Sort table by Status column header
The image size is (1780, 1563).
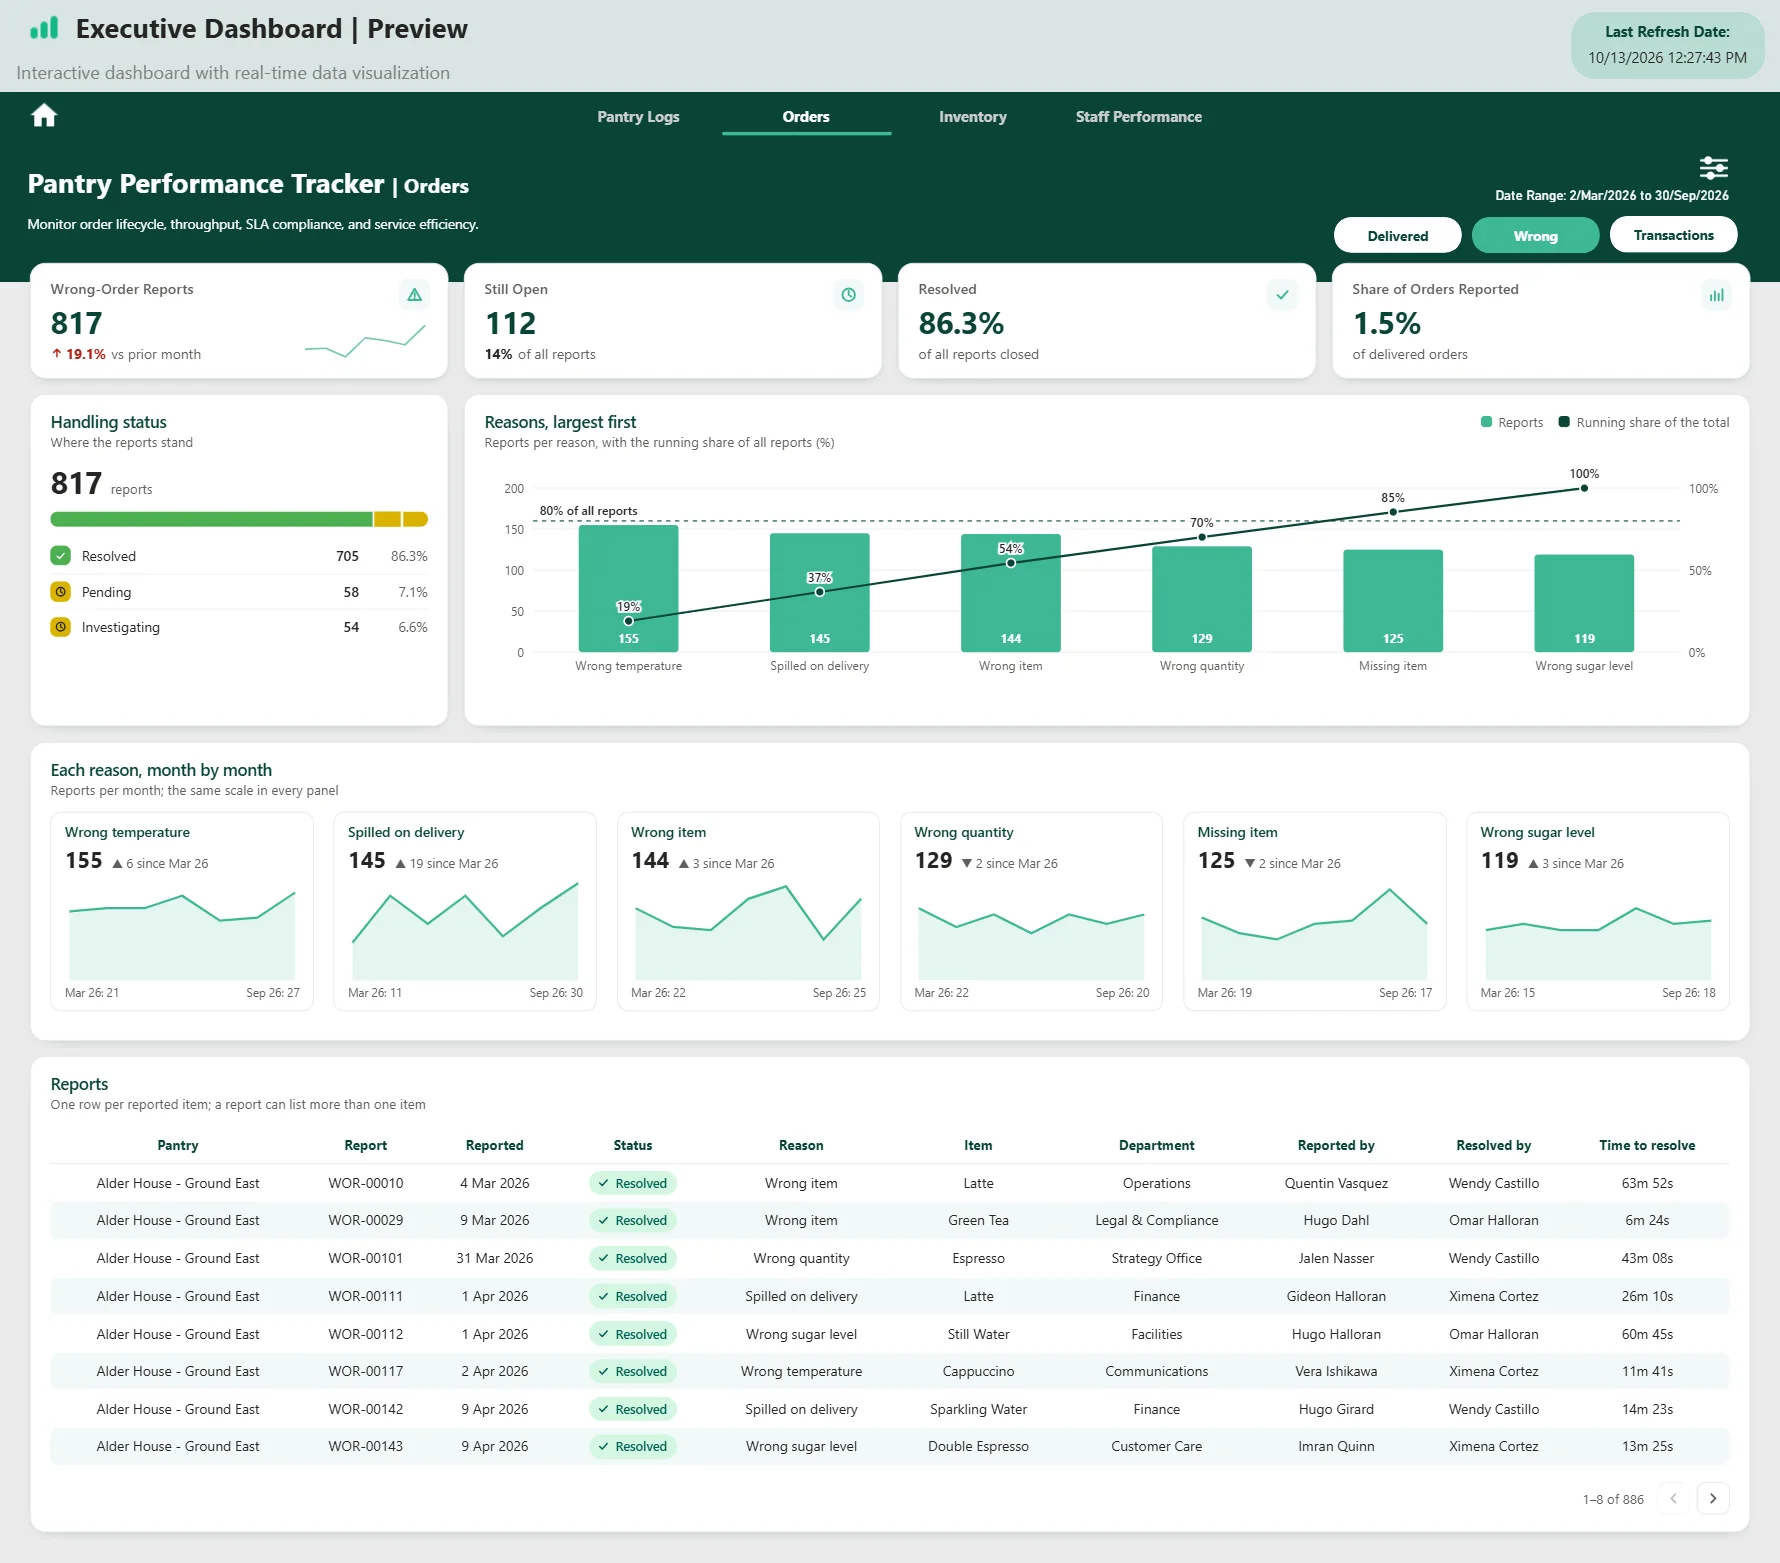633,1146
